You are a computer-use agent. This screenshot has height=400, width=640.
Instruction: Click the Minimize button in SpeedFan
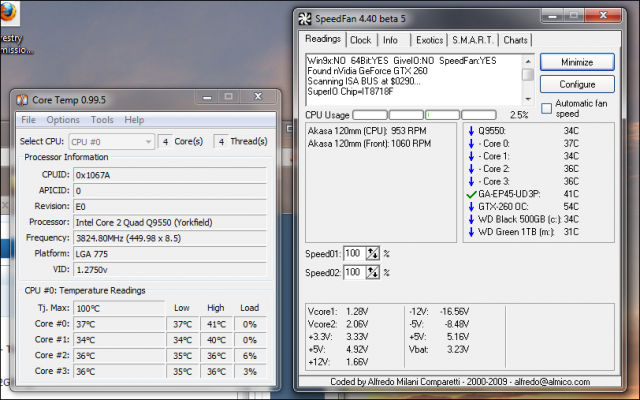[577, 62]
